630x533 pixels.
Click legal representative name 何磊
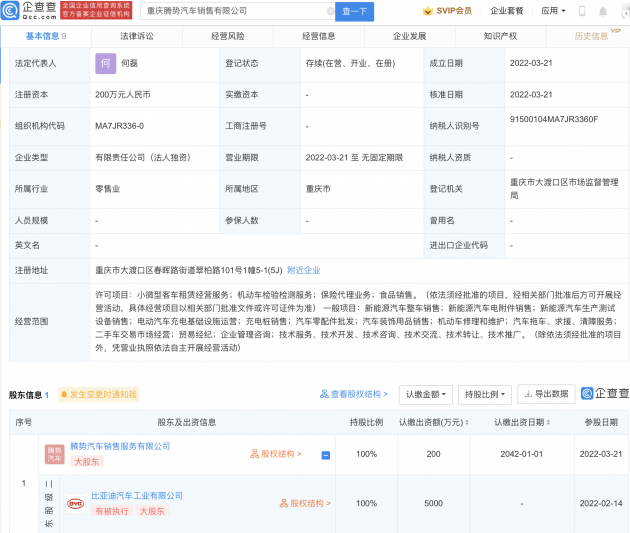pos(129,63)
